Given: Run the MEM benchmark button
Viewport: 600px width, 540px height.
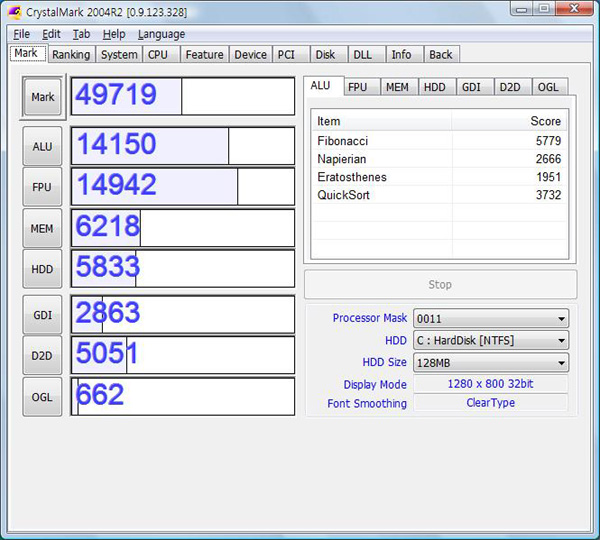Looking at the screenshot, I should (x=42, y=228).
